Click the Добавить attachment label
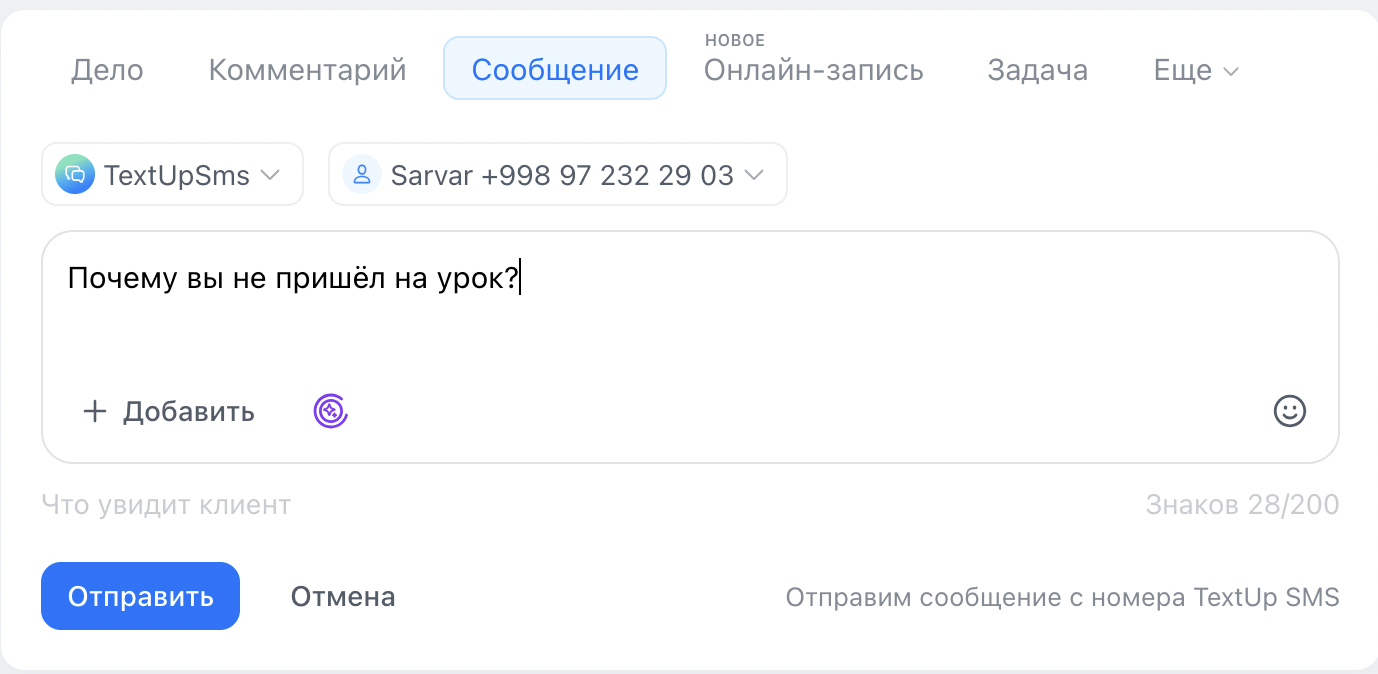The image size is (1378, 674). 189,412
